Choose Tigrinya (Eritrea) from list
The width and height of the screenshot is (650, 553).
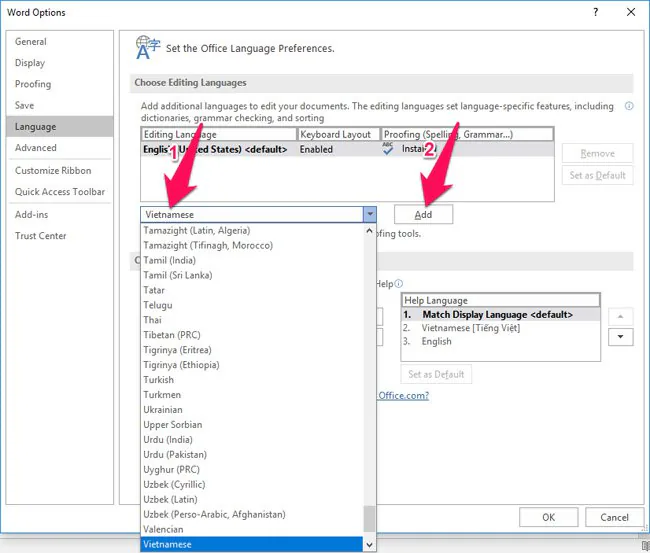coord(252,350)
